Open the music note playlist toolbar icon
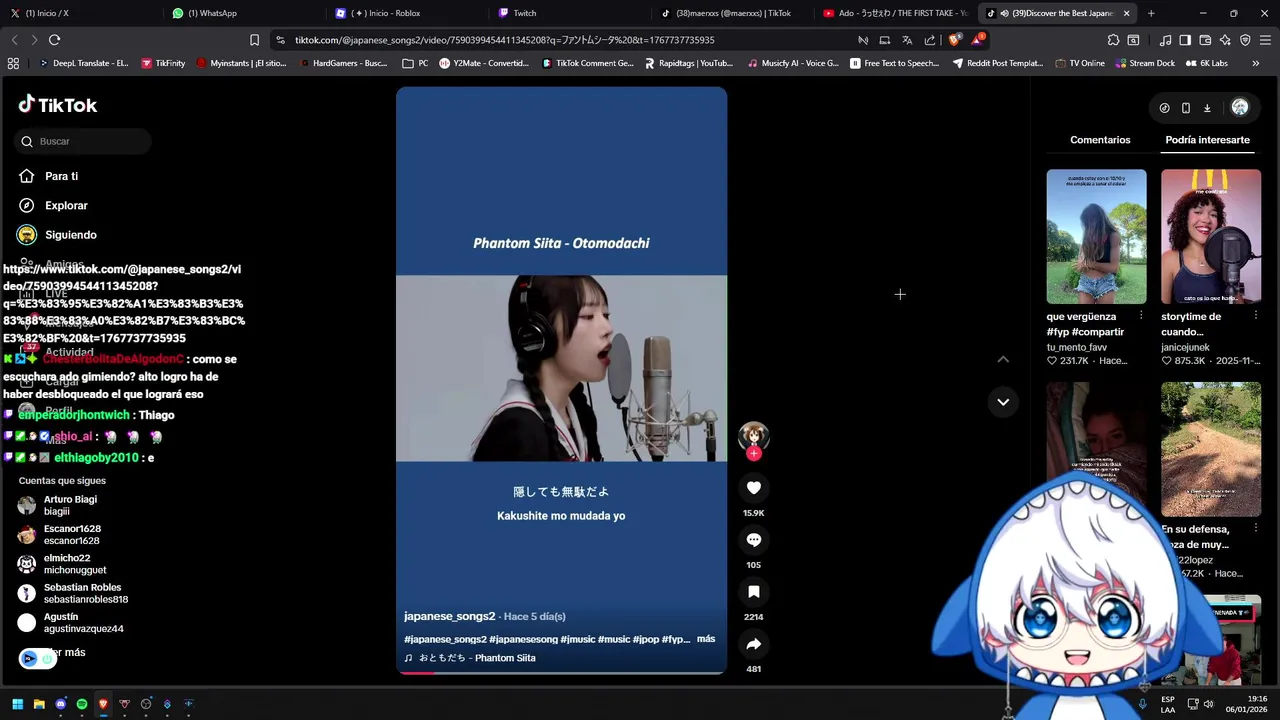1280x720 pixels. pos(1165,40)
